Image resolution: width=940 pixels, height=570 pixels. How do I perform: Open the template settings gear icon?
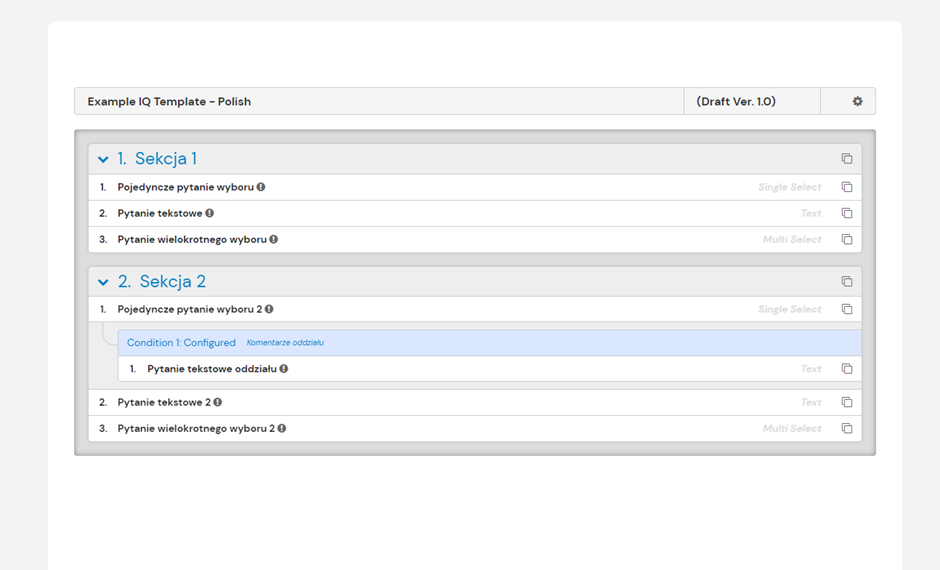pyautogui.click(x=857, y=102)
